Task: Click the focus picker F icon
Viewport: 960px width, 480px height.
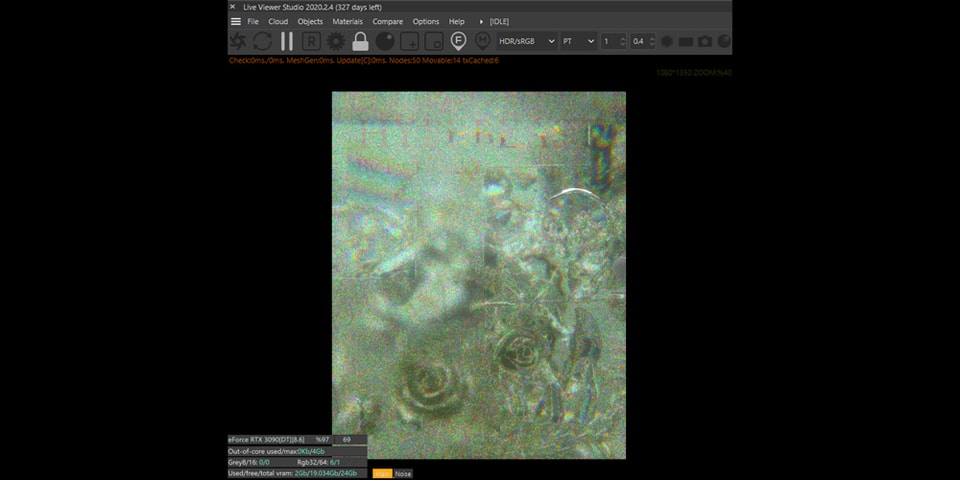Action: [x=458, y=41]
